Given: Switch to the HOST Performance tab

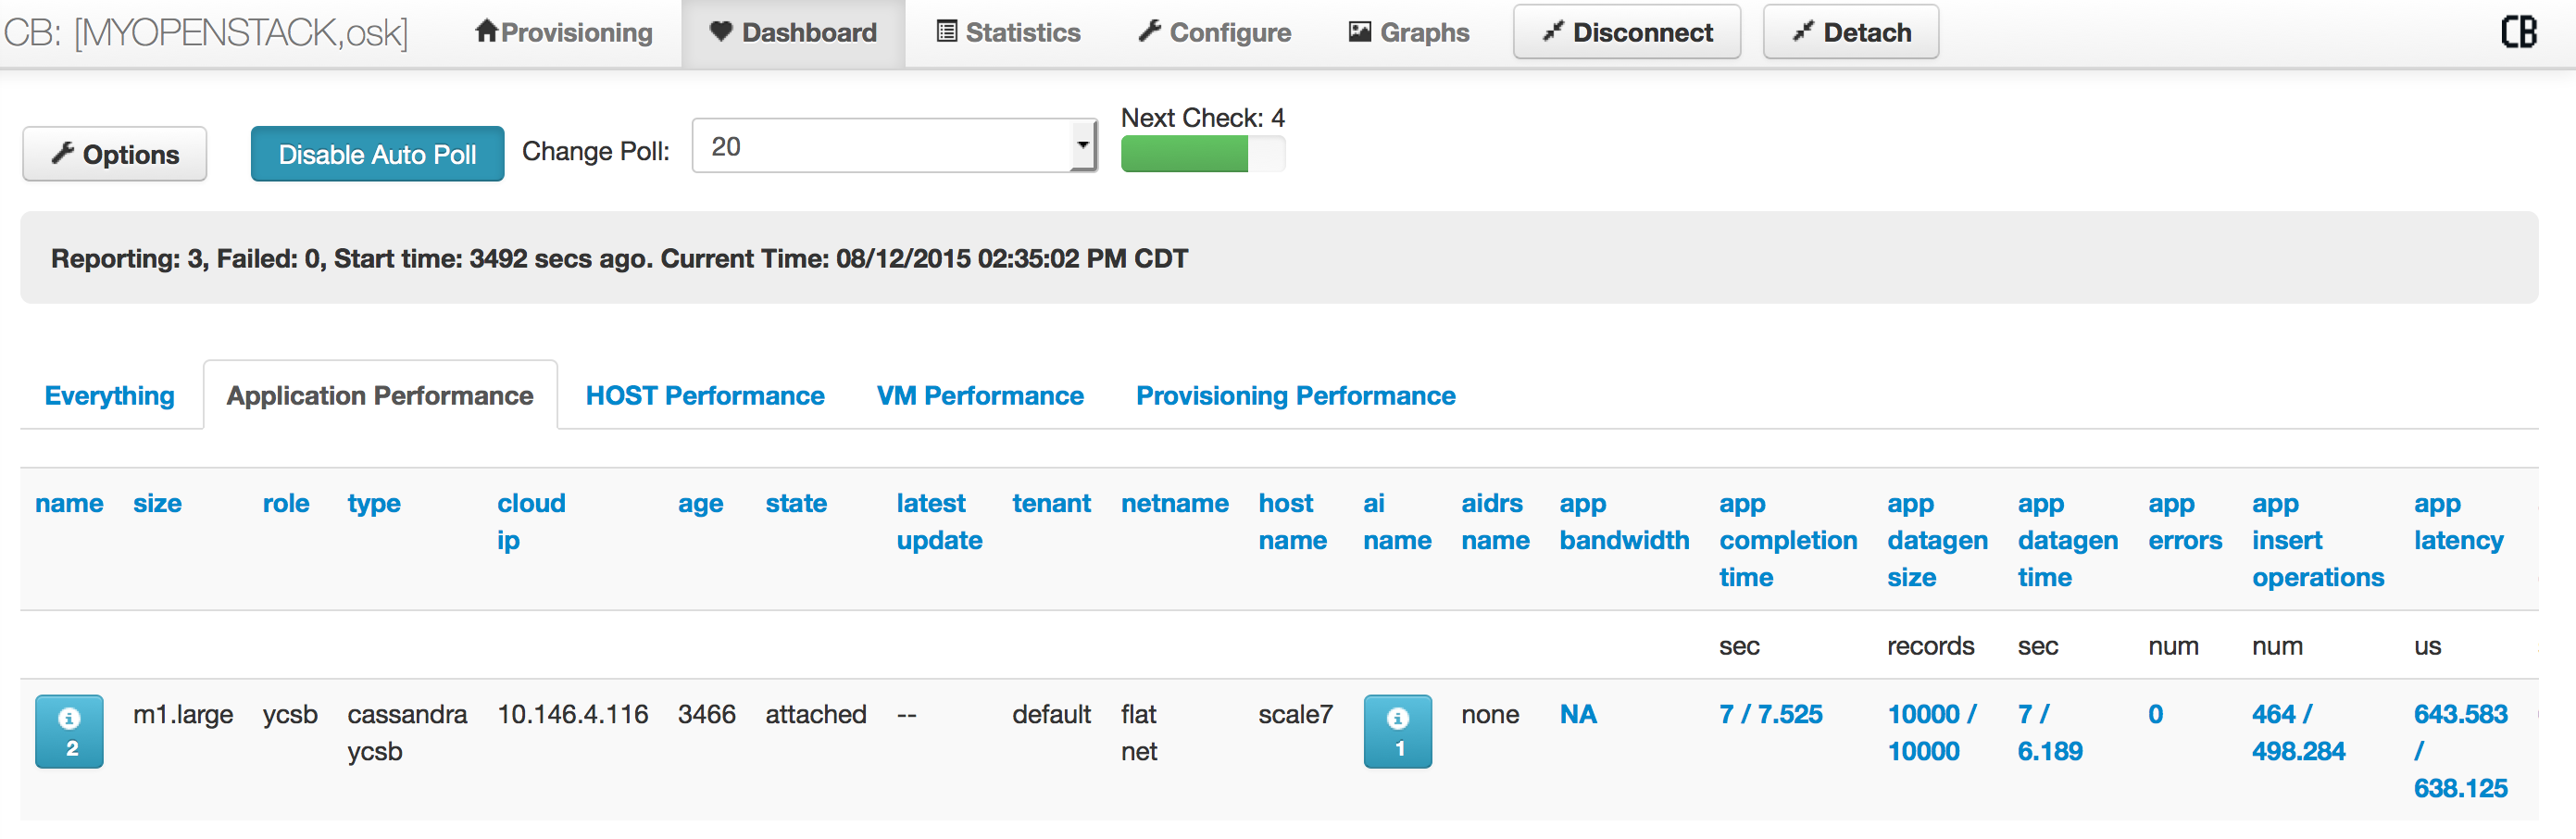Looking at the screenshot, I should click(x=705, y=396).
